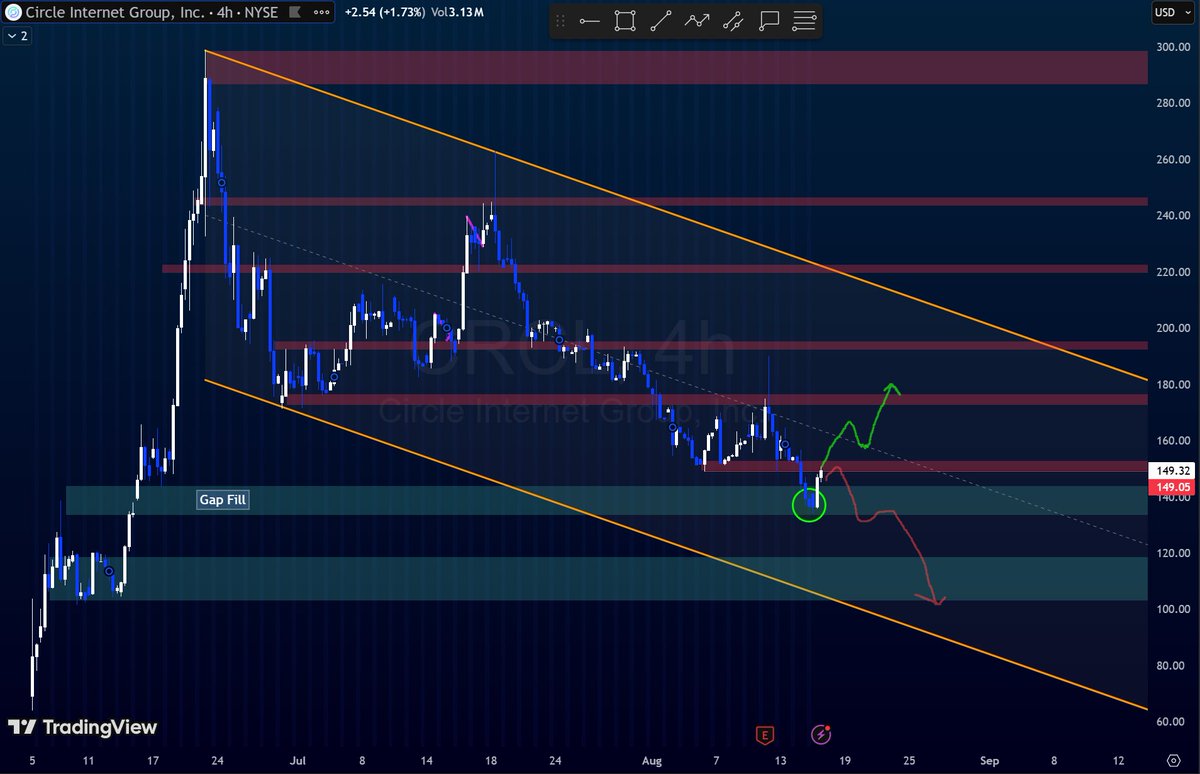
Task: Grab the favorites toolbar drag handle
Action: click(x=562, y=21)
